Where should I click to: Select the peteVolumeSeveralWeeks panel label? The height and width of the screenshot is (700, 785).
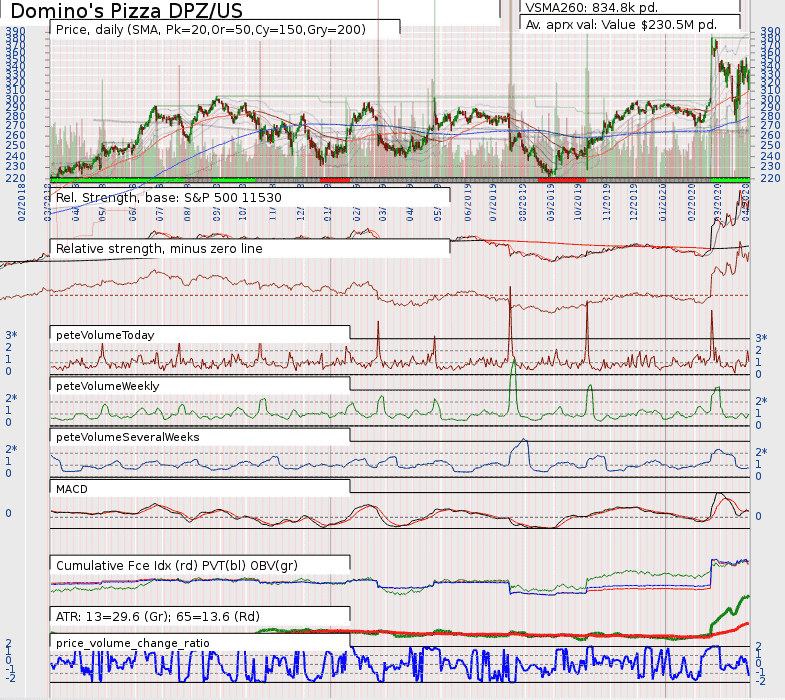click(128, 437)
